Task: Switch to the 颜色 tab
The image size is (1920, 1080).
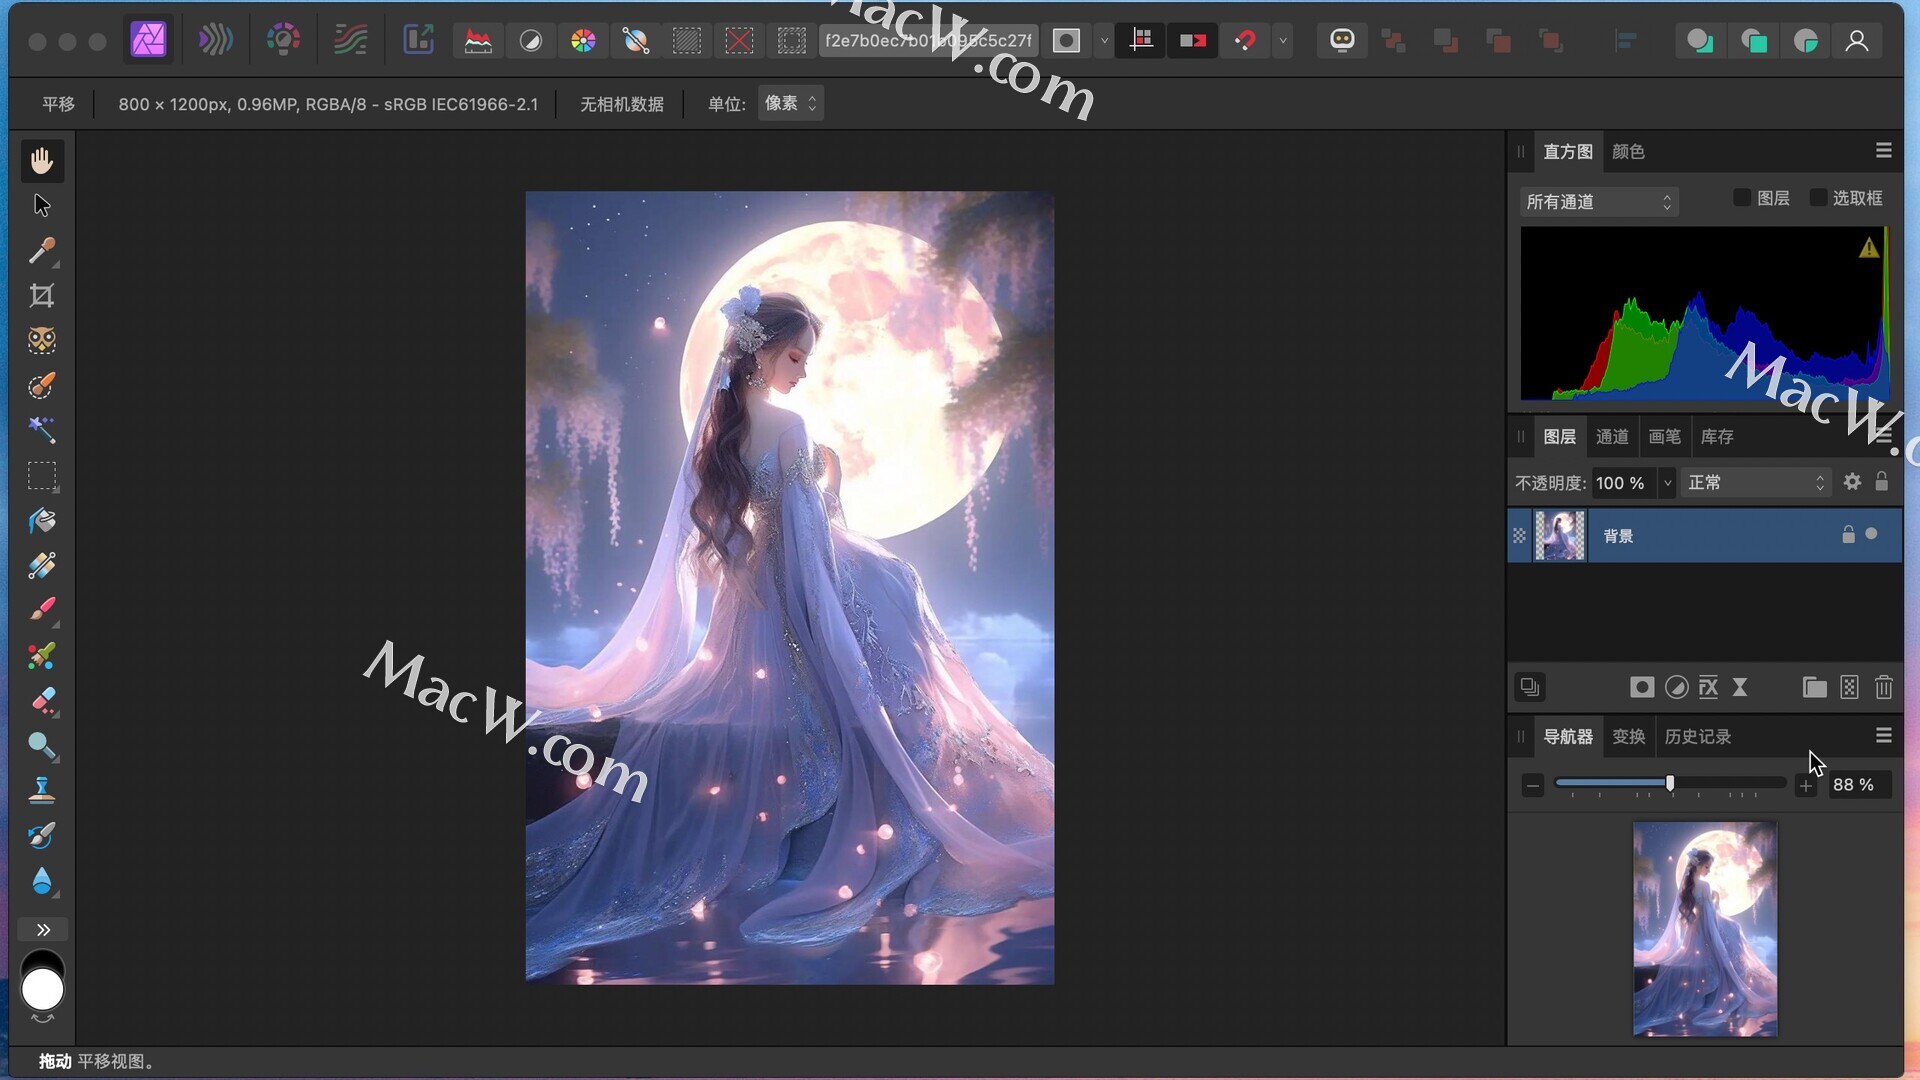Action: point(1628,152)
